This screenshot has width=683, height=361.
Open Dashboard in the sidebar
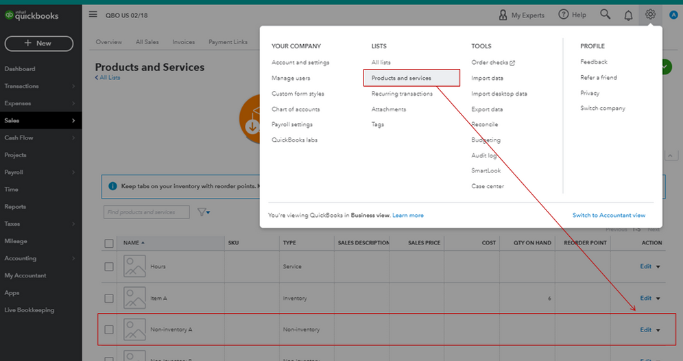click(x=20, y=69)
